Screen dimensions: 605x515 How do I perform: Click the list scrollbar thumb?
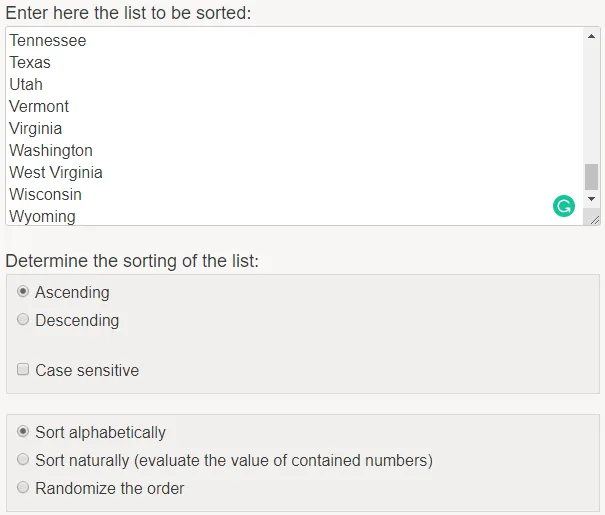coord(591,177)
